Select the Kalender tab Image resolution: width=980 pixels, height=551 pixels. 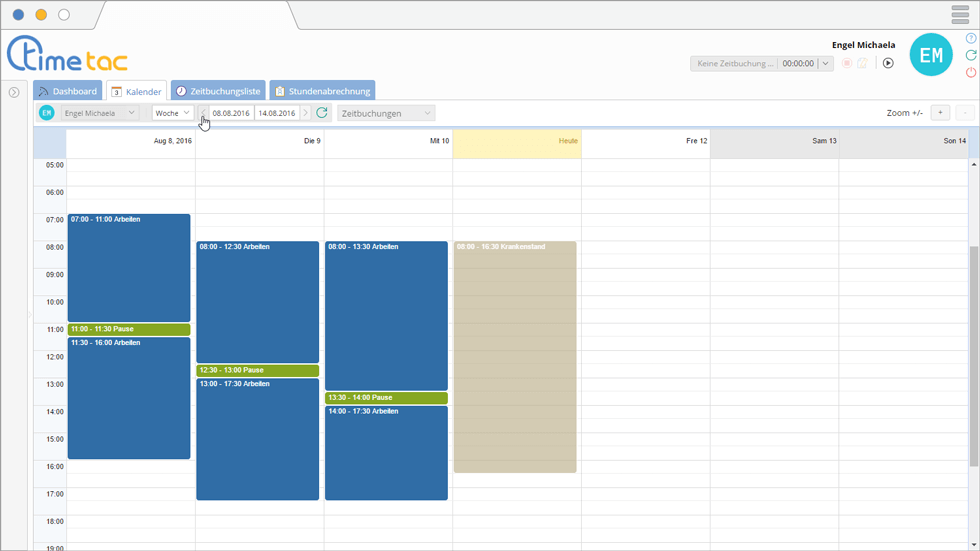(136, 91)
